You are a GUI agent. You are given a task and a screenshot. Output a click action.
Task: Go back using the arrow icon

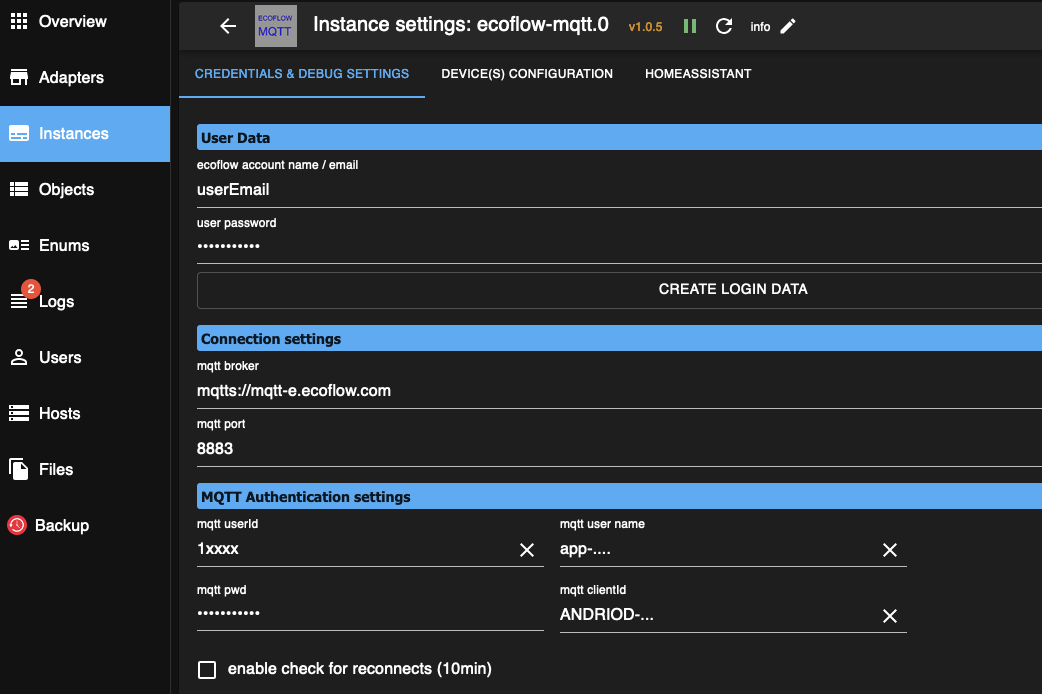click(x=228, y=26)
